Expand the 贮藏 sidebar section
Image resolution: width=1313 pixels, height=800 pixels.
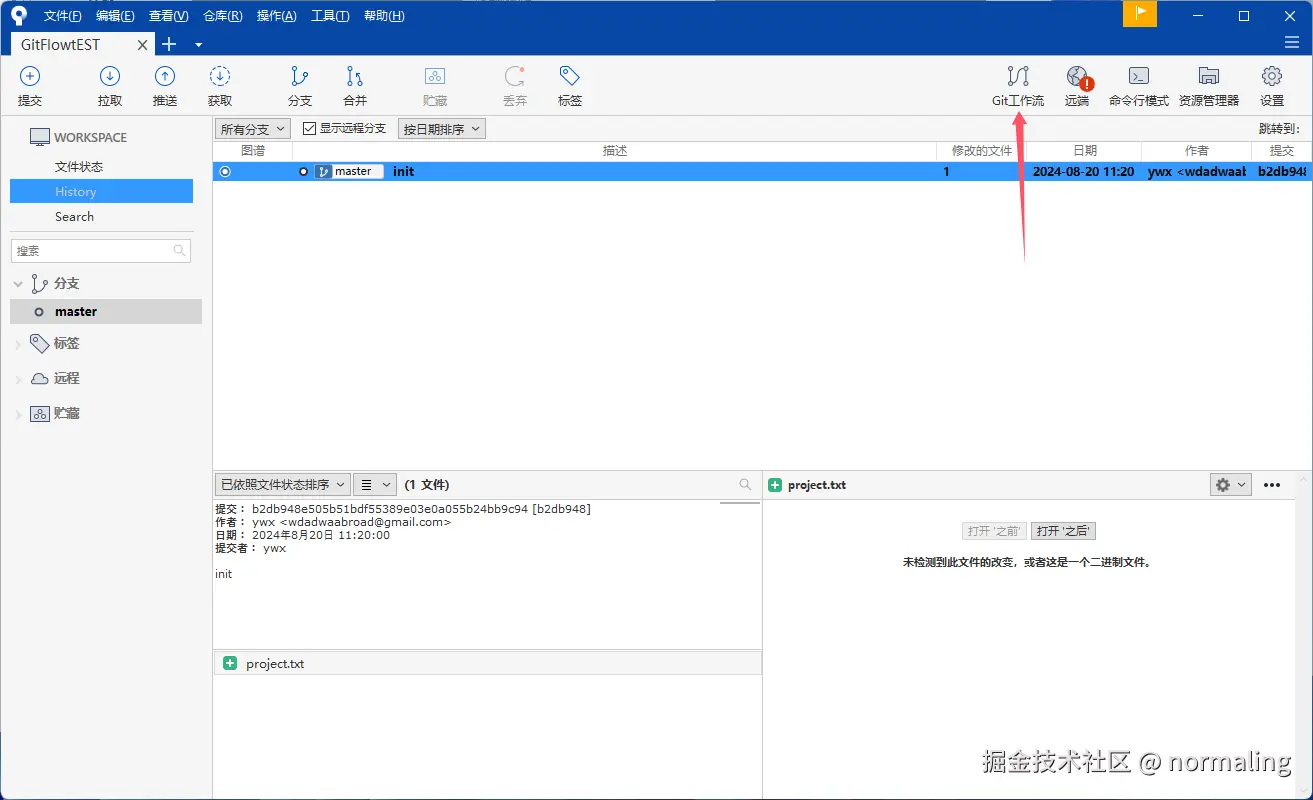(x=18, y=414)
